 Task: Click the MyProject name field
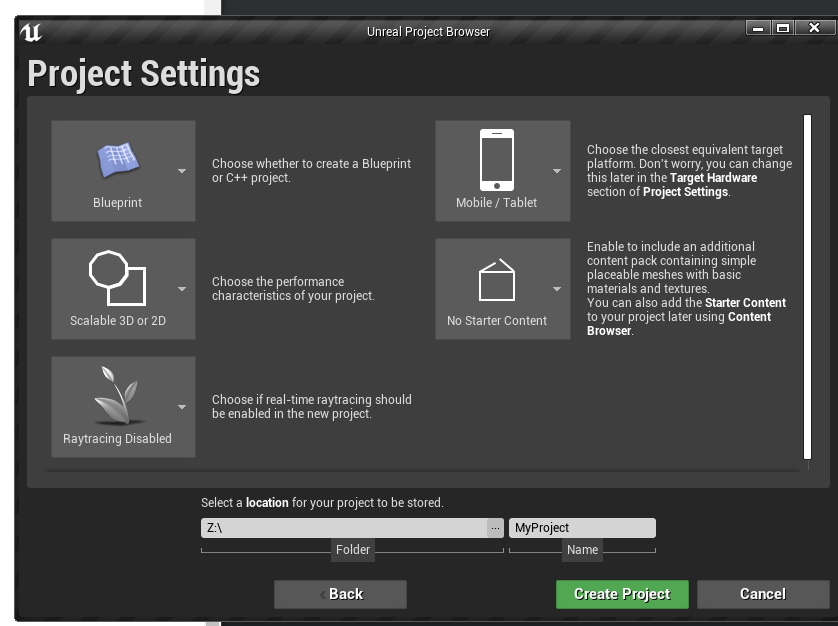point(582,528)
